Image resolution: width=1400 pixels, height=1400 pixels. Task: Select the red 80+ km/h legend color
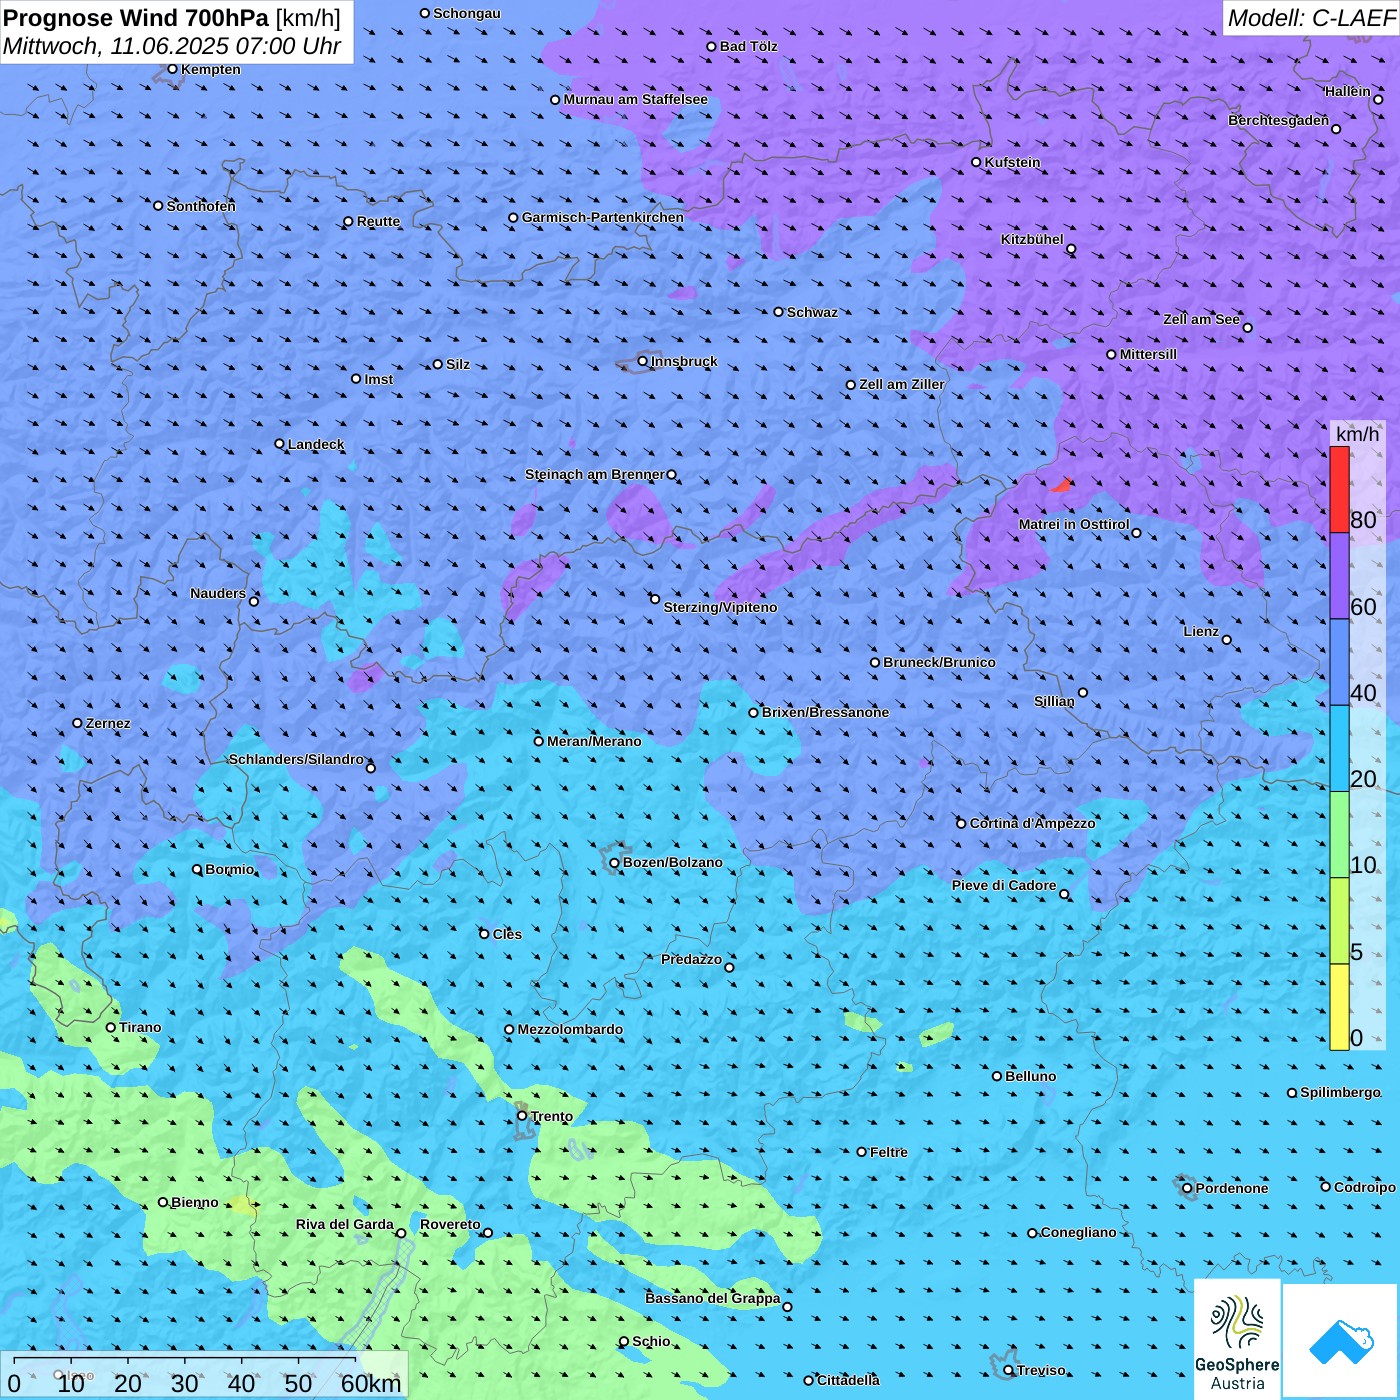(1339, 489)
